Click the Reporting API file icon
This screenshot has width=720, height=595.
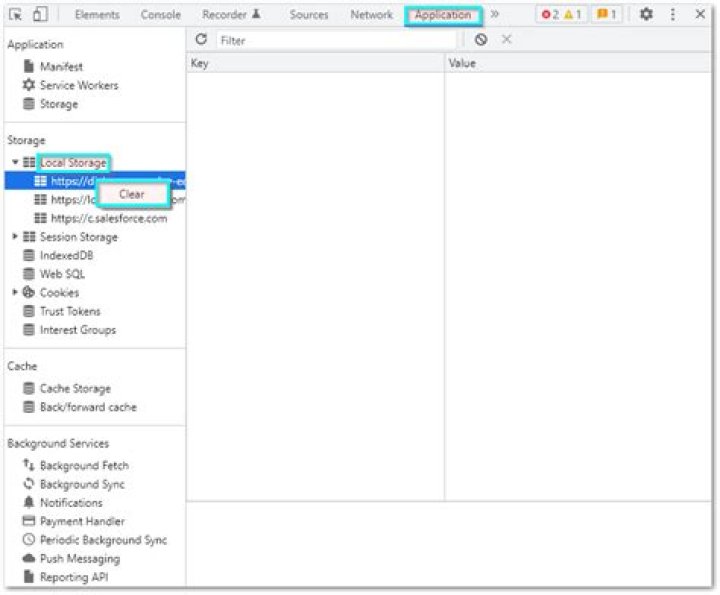pos(29,577)
